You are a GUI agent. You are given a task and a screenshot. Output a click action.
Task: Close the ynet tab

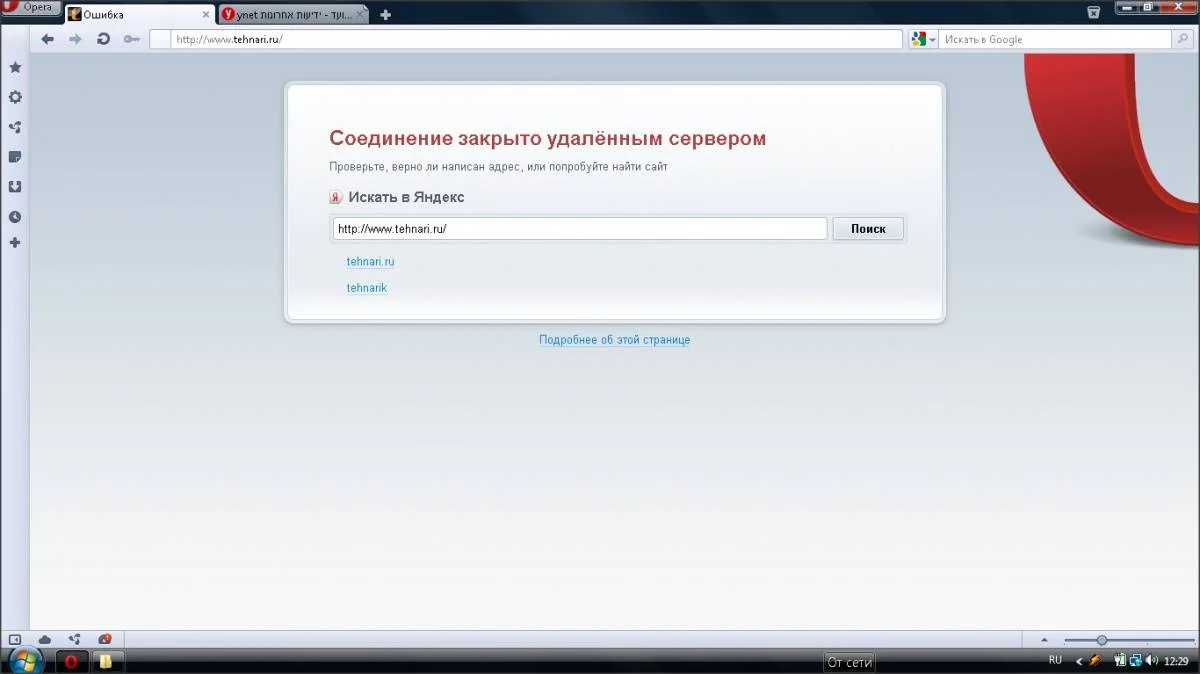click(361, 15)
